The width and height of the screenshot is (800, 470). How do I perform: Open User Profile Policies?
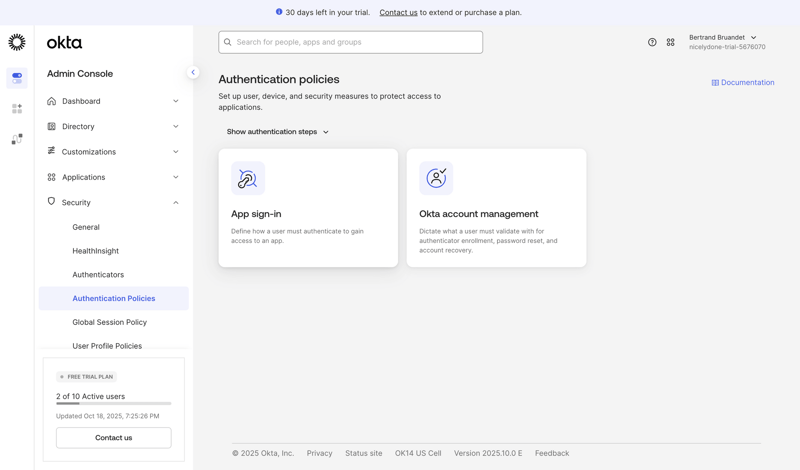[x=107, y=346]
